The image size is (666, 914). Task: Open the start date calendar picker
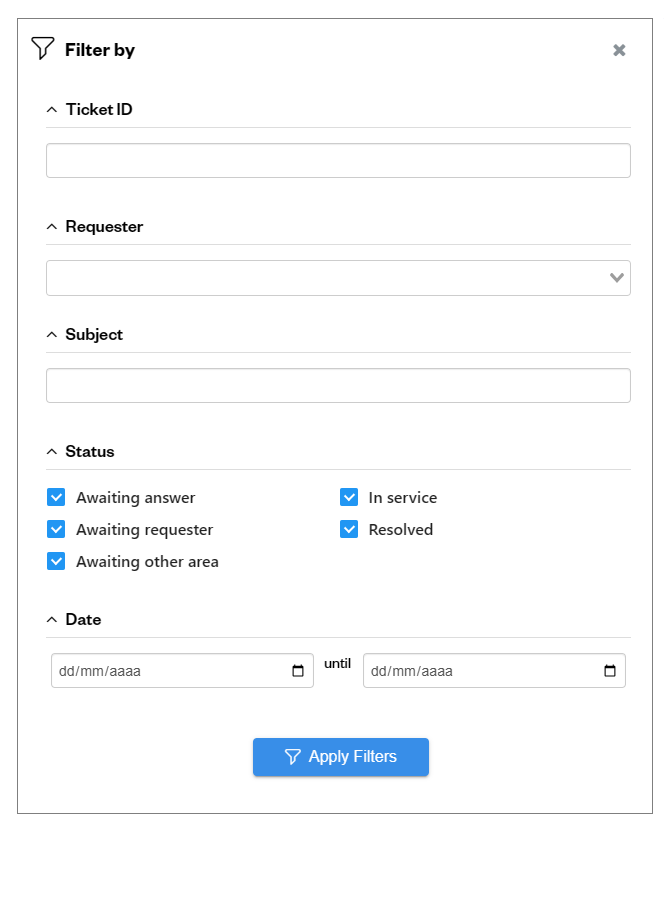pyautogui.click(x=298, y=671)
